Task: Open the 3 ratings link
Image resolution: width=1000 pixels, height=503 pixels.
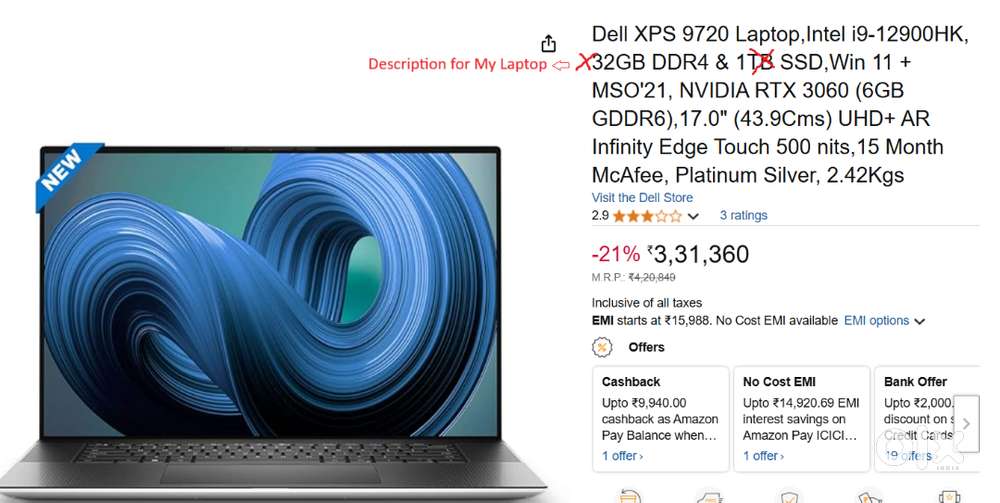Action: [743, 215]
